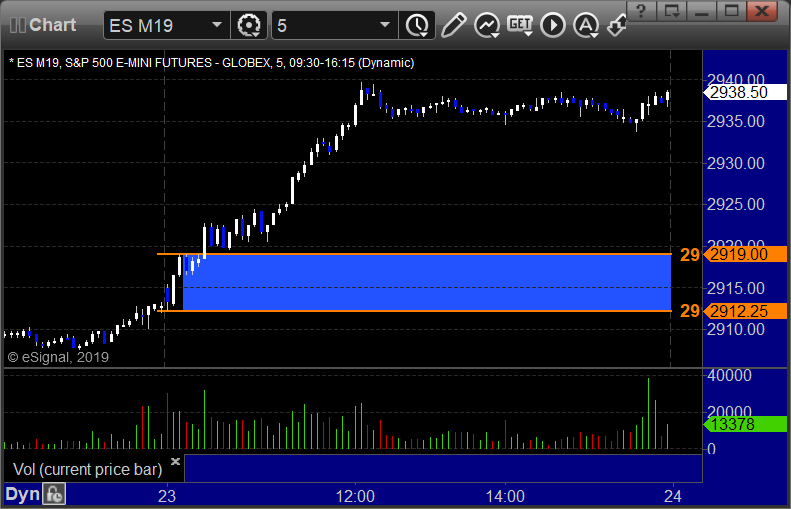The height and width of the screenshot is (509, 791).
Task: Click the 2925.00 price axis label
Action: [x=736, y=204]
